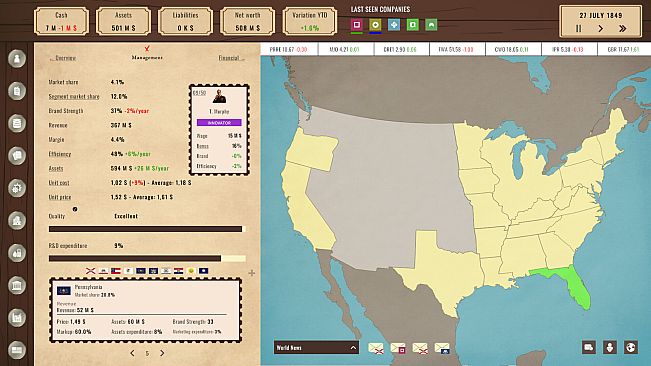This screenshot has height=366, width=651.
Task: Go to previous state card
Action: 132,353
